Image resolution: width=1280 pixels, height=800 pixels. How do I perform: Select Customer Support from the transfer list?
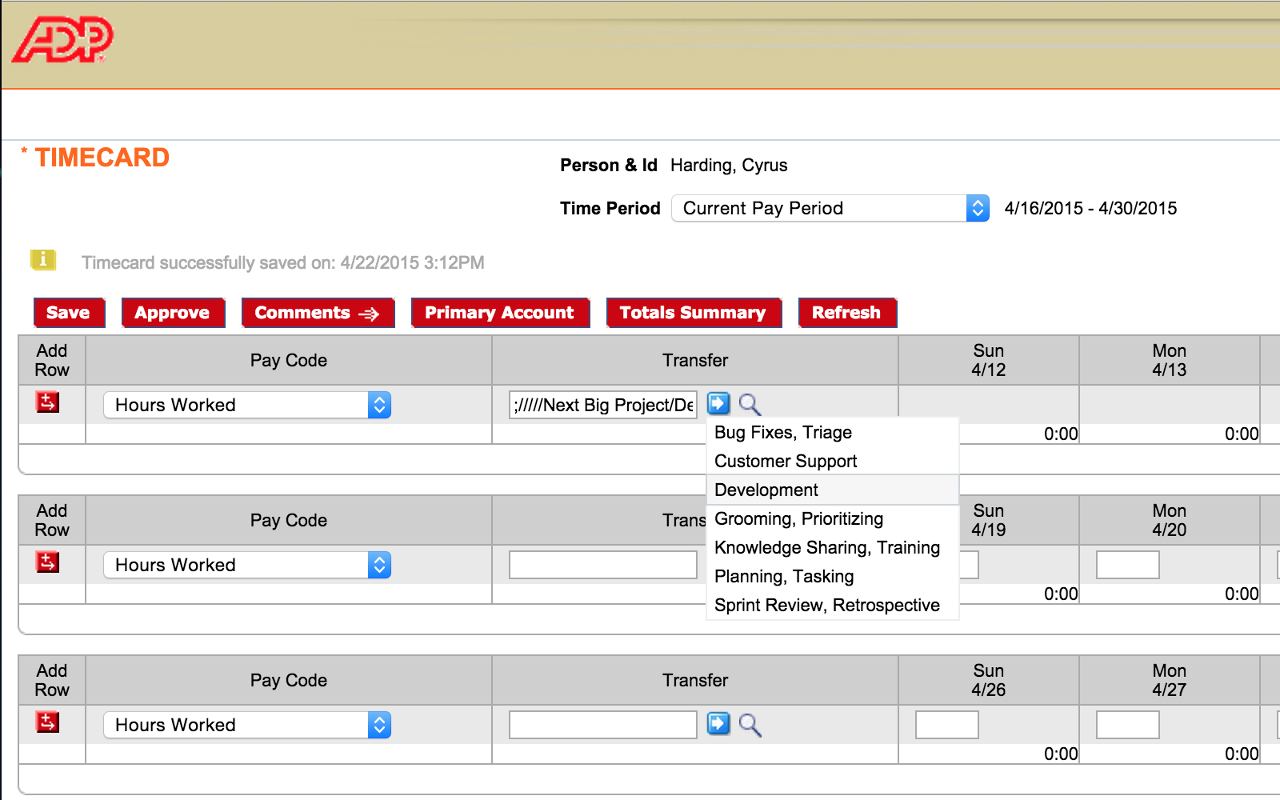point(785,461)
